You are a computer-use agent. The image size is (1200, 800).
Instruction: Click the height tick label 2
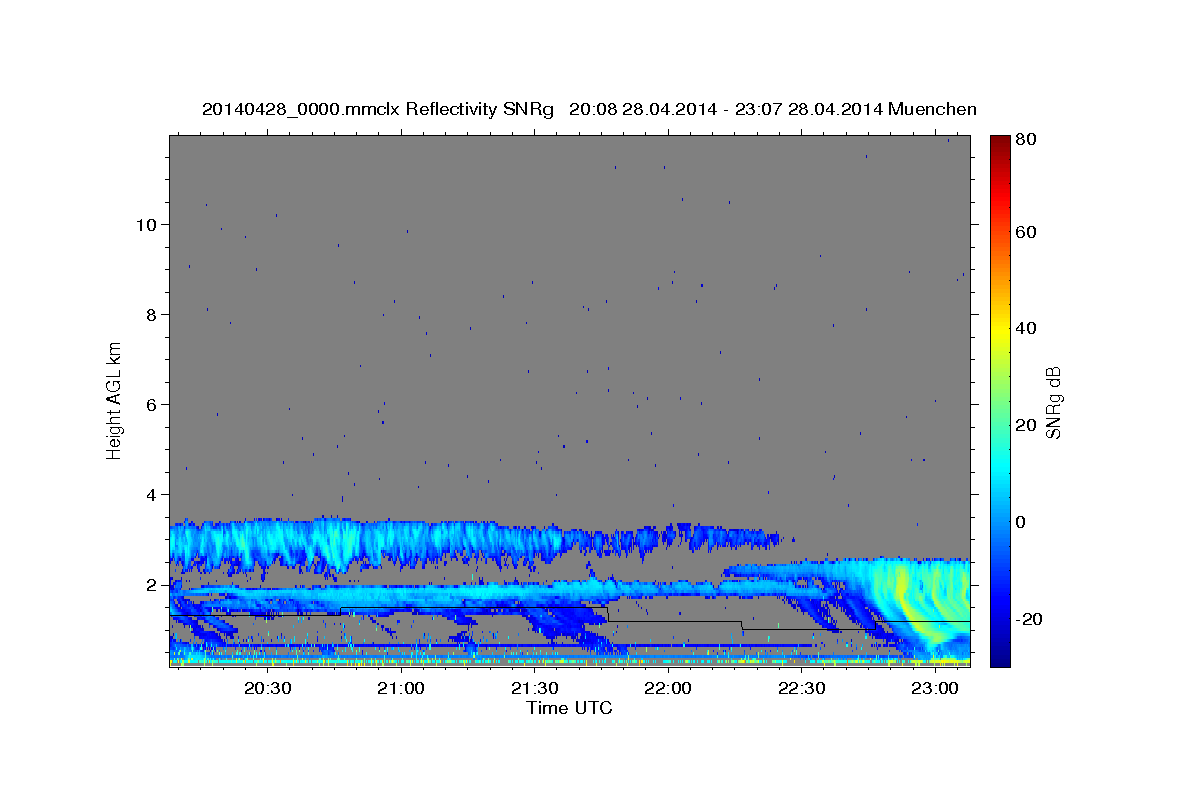click(x=152, y=585)
